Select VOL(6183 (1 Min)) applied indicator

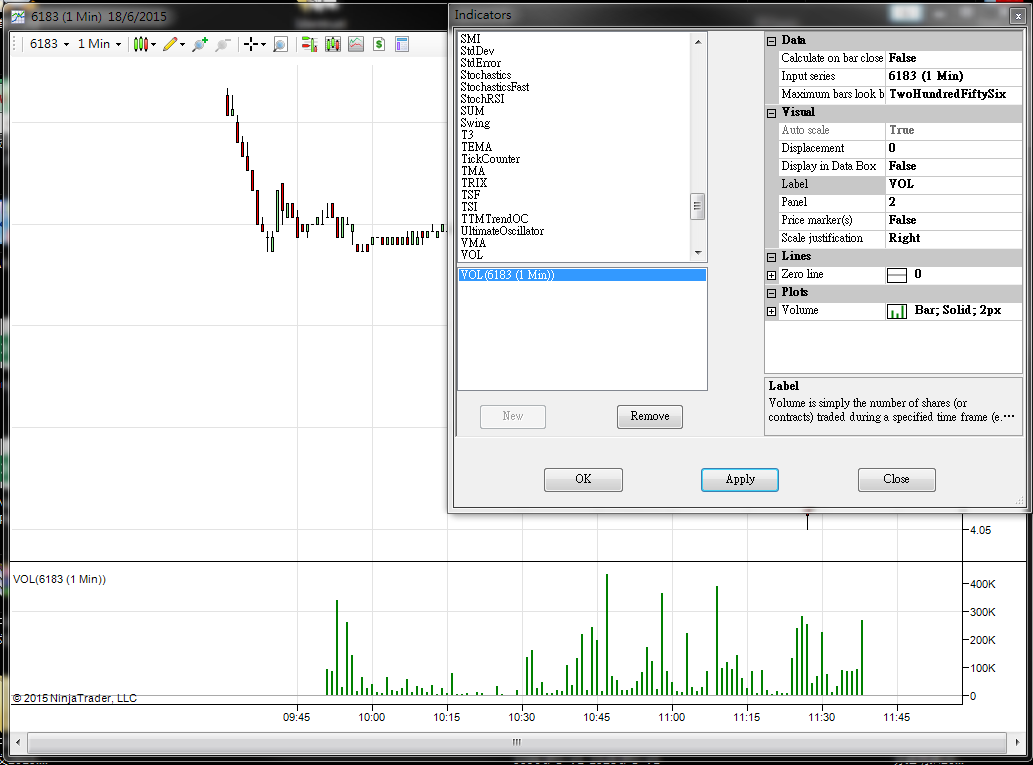pos(582,275)
